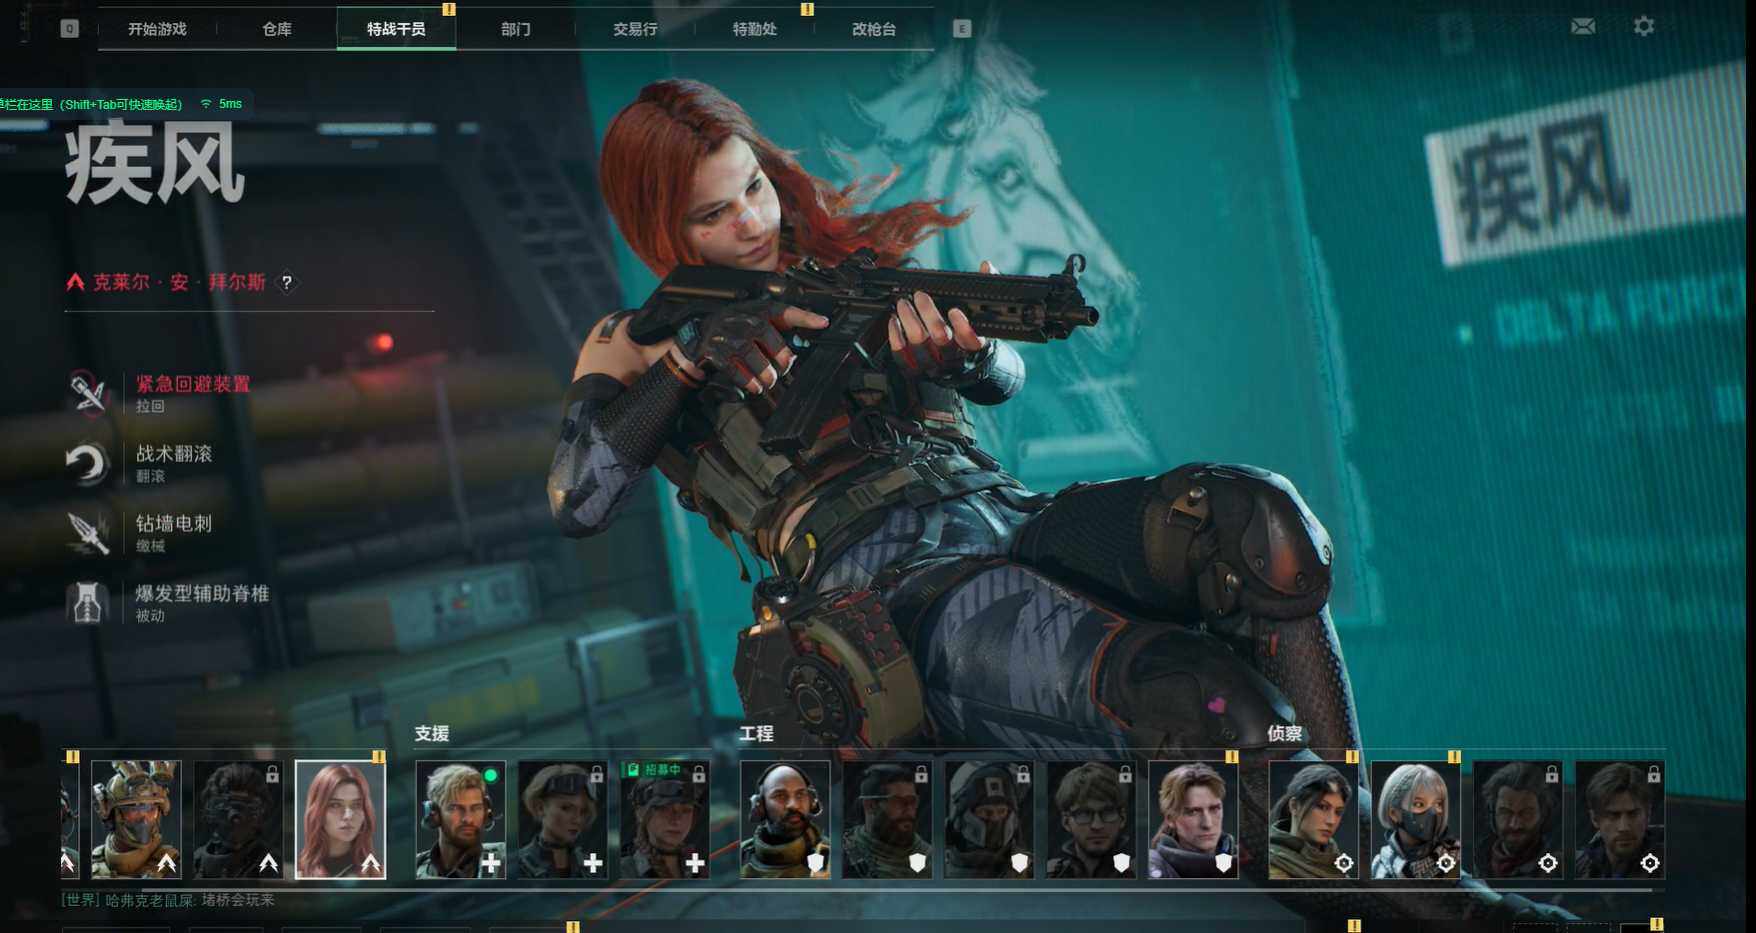
Task: Choose the locked goggles-wearing support operator portrait
Action: [562, 819]
